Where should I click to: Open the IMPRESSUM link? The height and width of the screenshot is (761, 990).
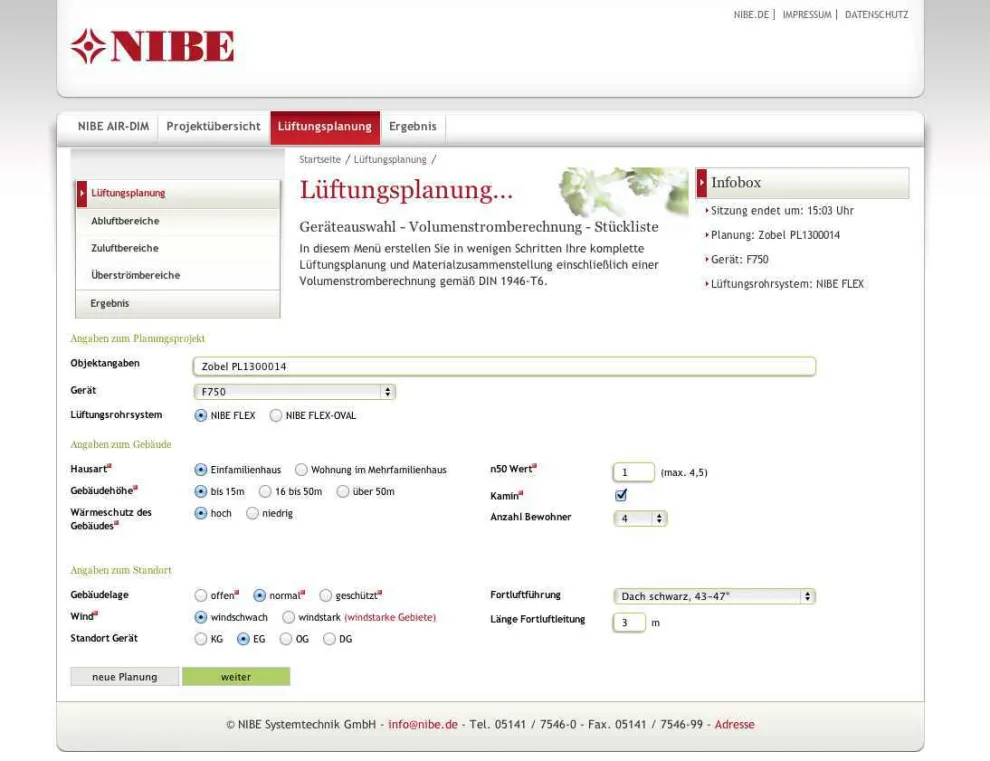807,15
